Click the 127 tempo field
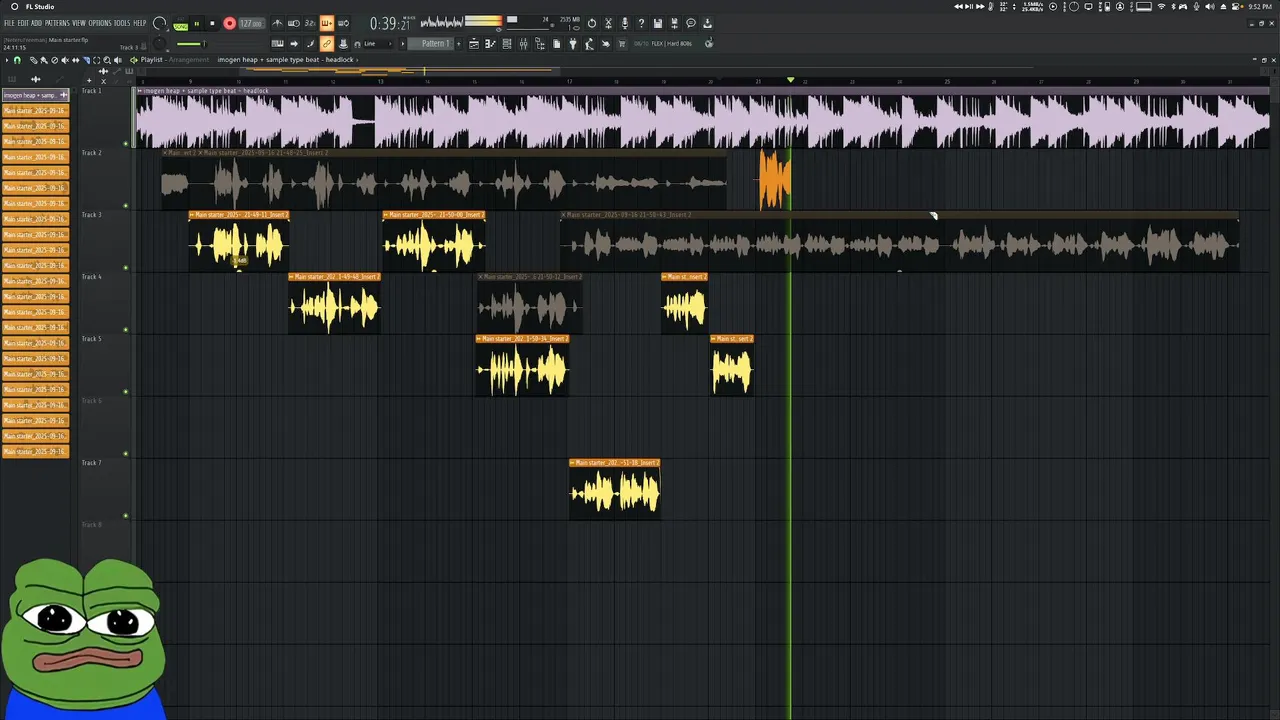Screen dimensions: 1280x720 [252, 23]
